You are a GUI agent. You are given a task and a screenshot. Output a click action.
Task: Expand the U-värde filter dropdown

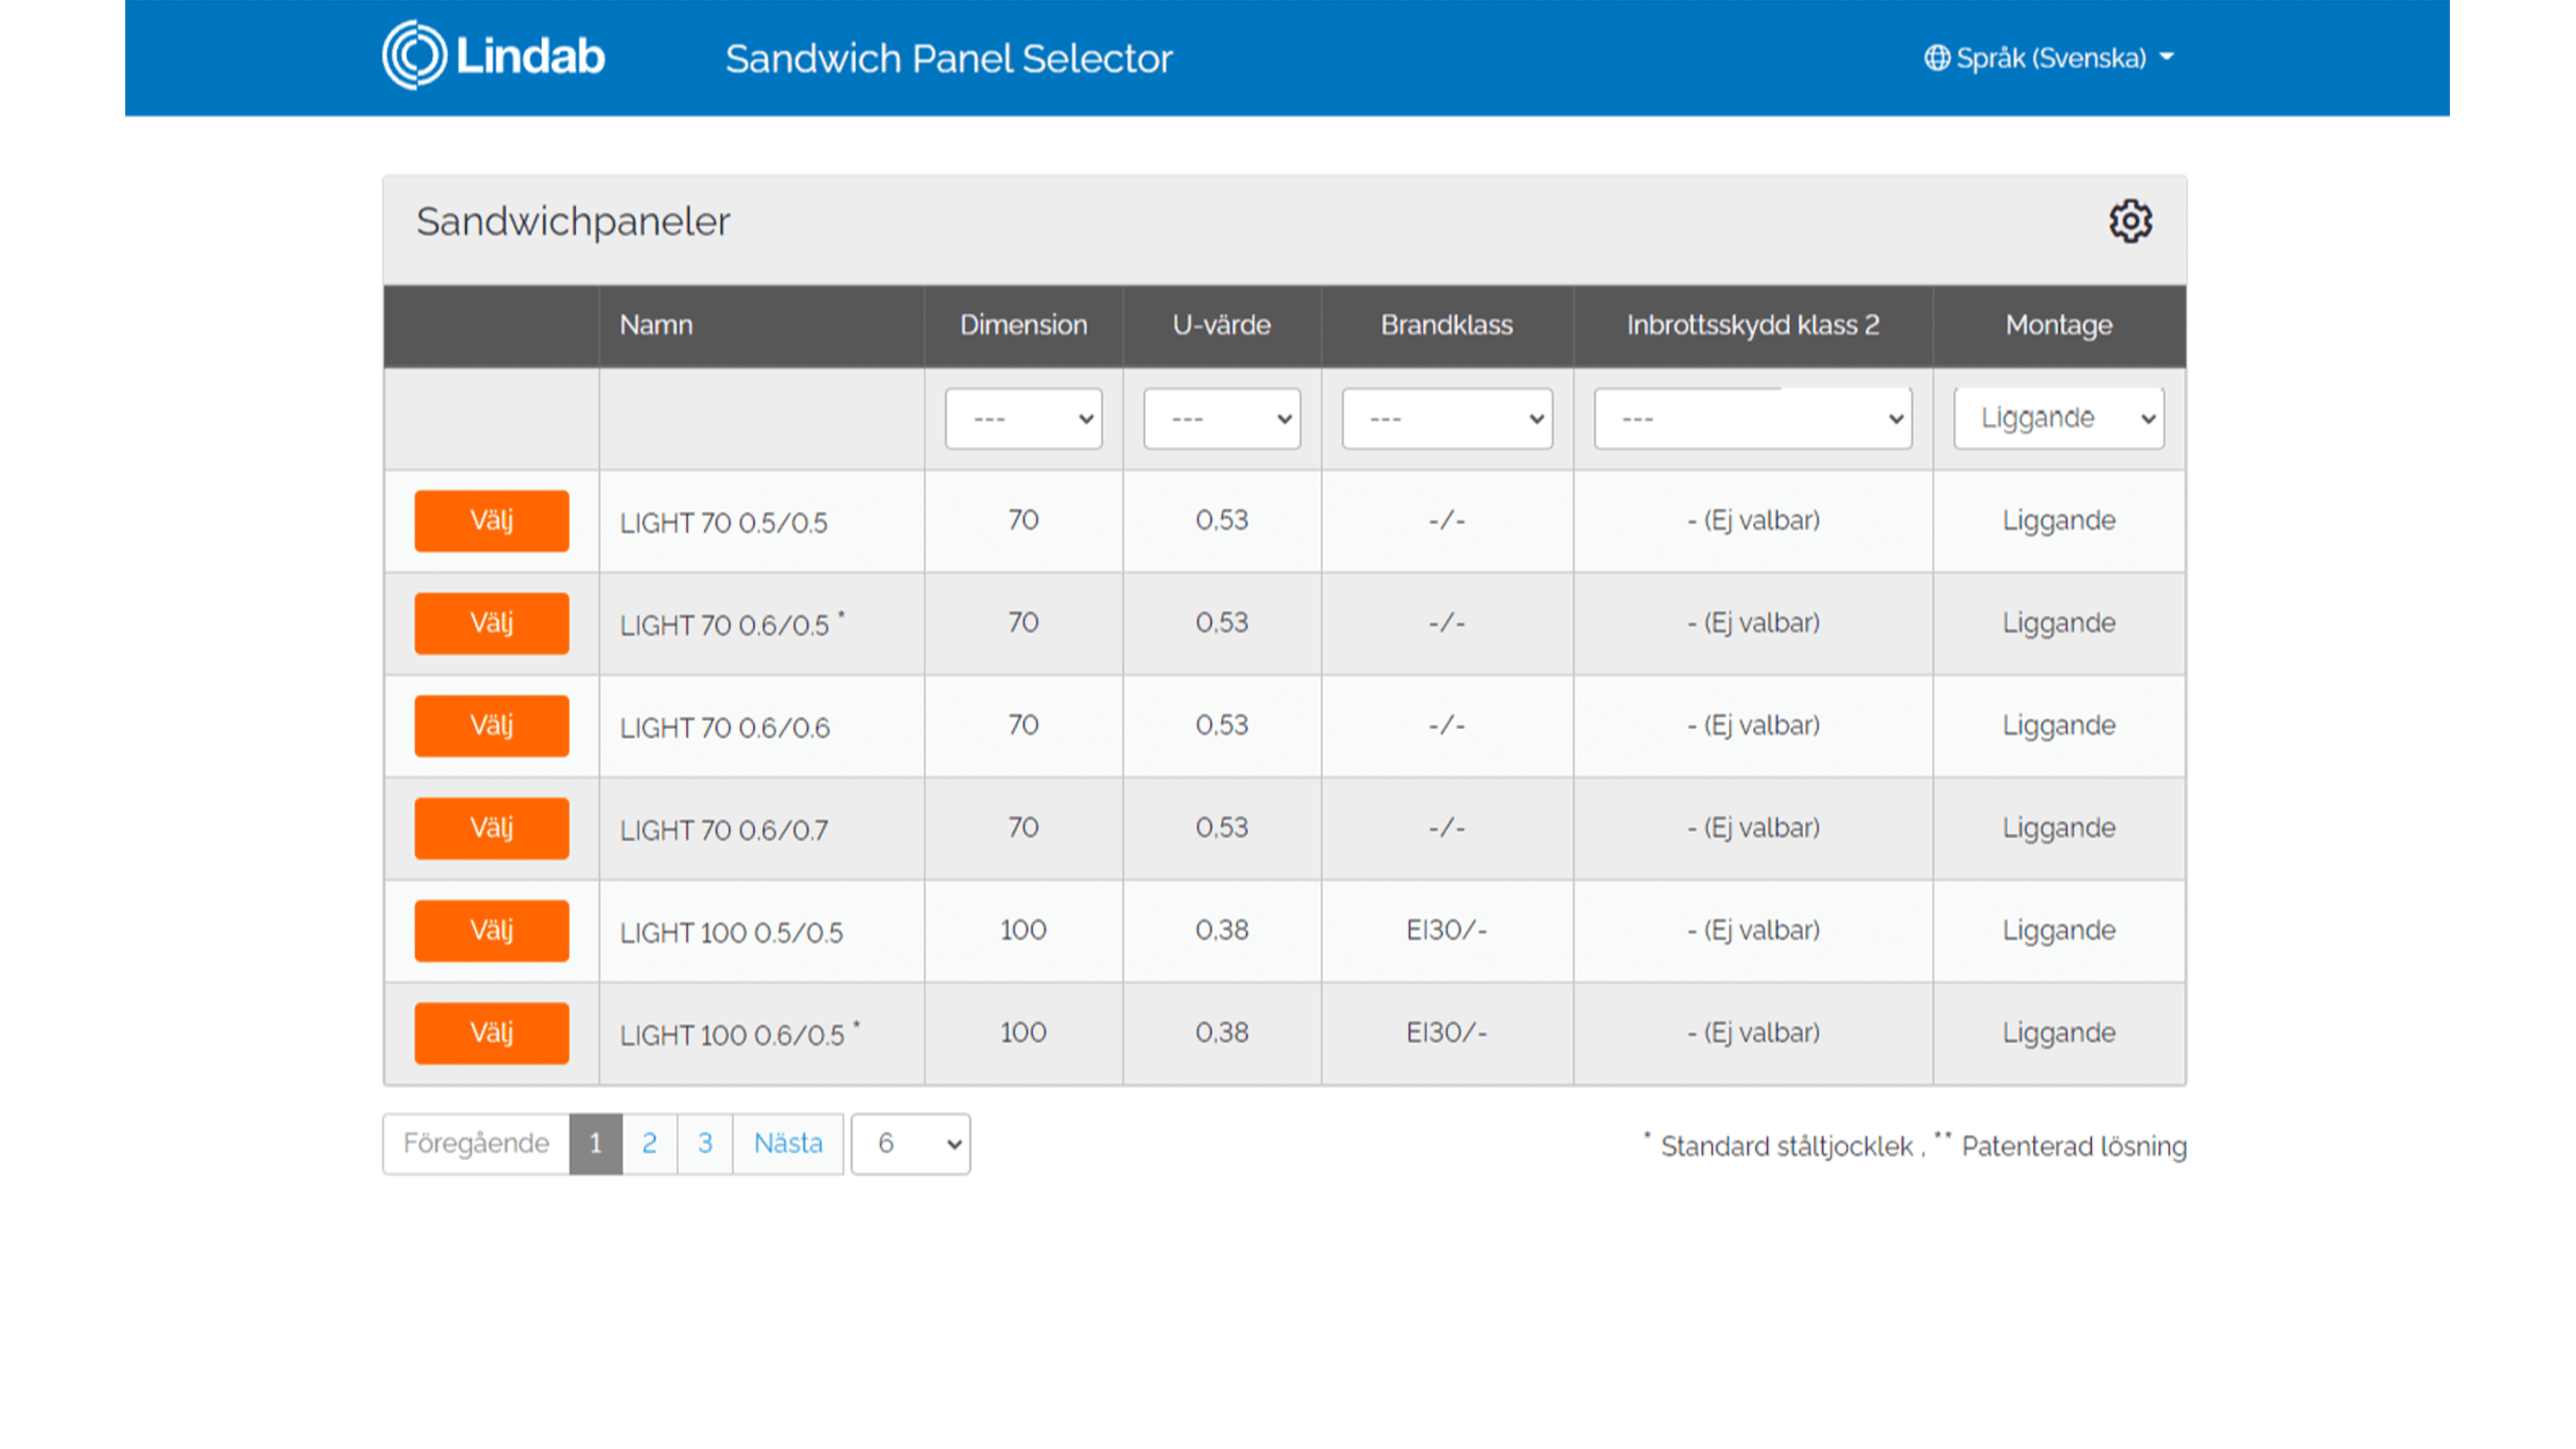1221,418
